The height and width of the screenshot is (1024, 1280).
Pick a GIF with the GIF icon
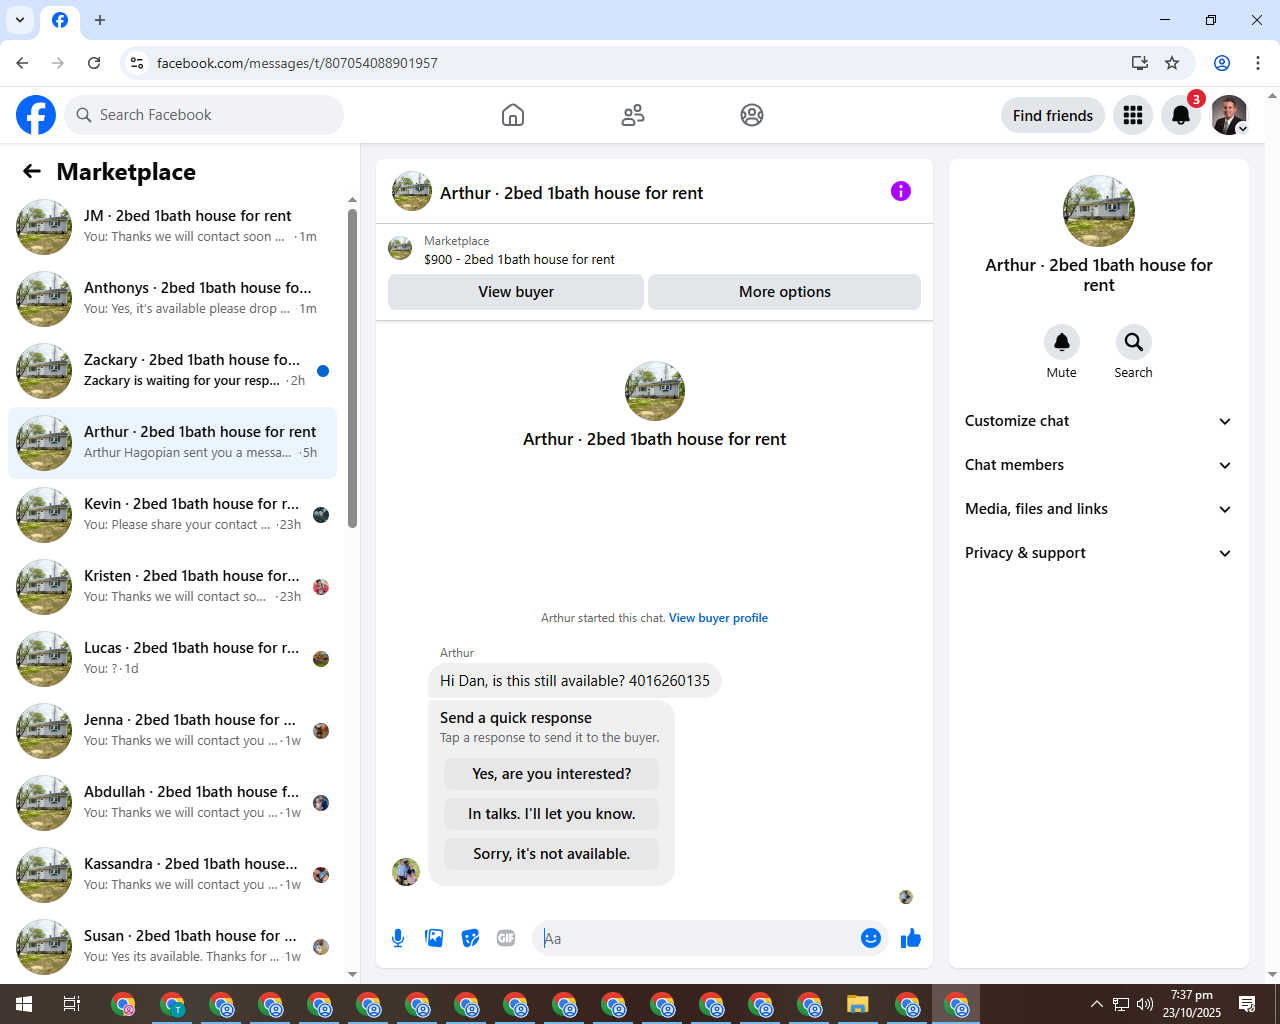click(x=506, y=938)
